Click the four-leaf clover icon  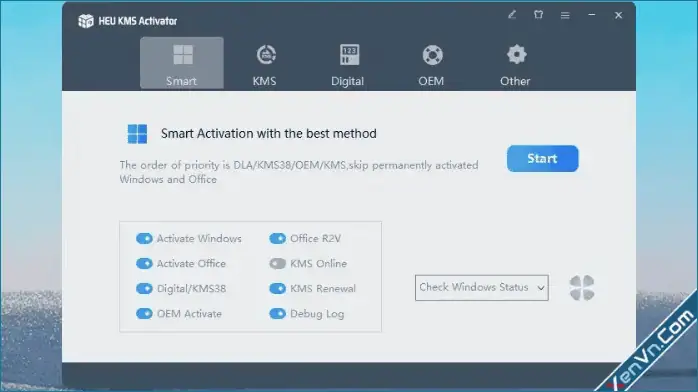(x=582, y=287)
